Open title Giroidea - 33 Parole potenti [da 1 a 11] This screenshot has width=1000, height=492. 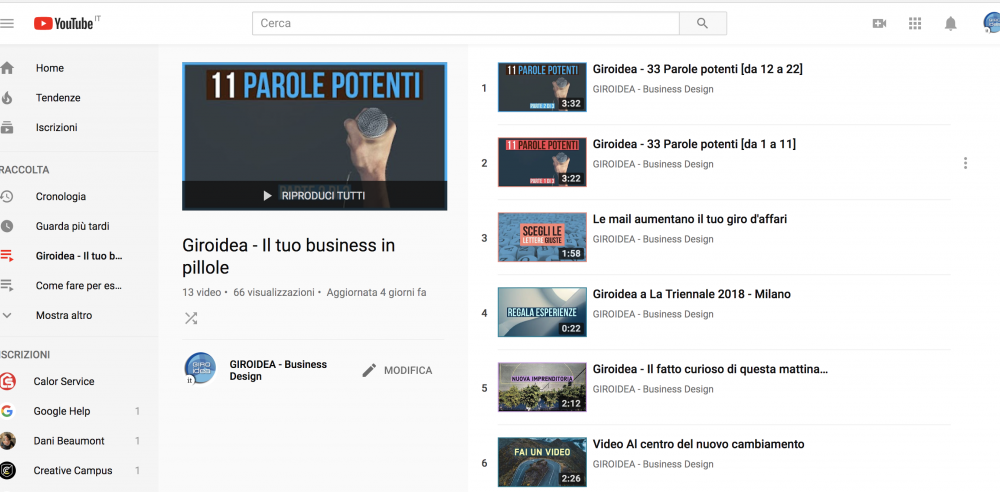[695, 144]
